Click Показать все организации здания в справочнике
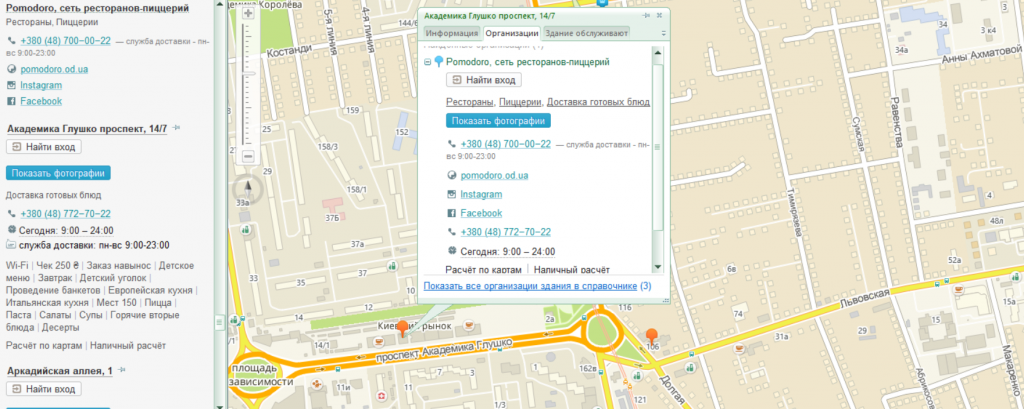1024x409 pixels. pyautogui.click(x=530, y=286)
